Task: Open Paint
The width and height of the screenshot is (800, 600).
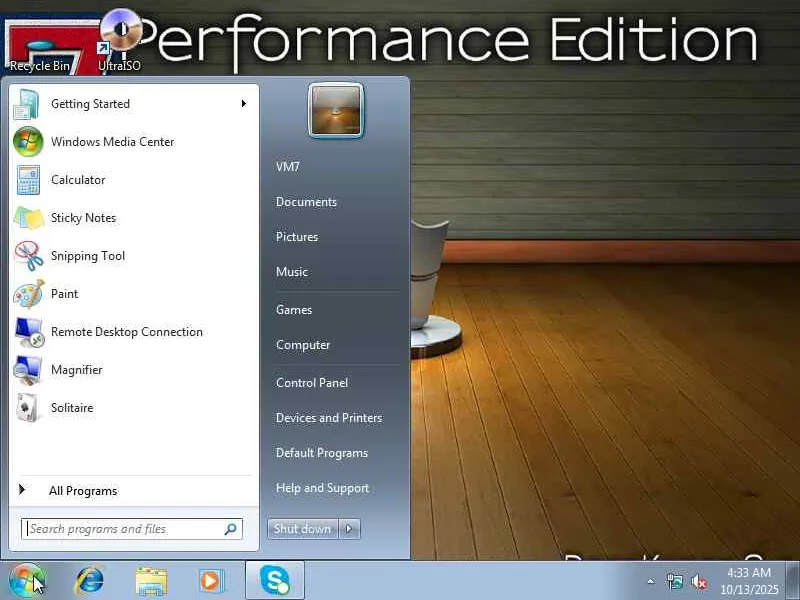Action: [134, 294]
